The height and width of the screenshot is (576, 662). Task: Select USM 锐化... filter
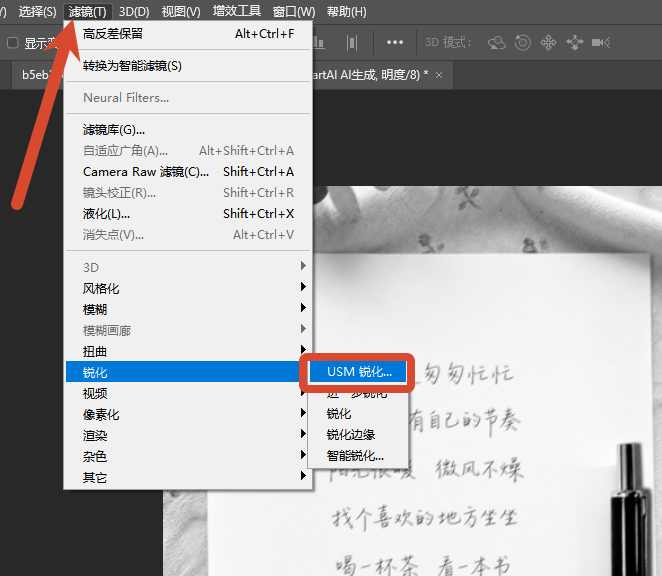(x=358, y=372)
